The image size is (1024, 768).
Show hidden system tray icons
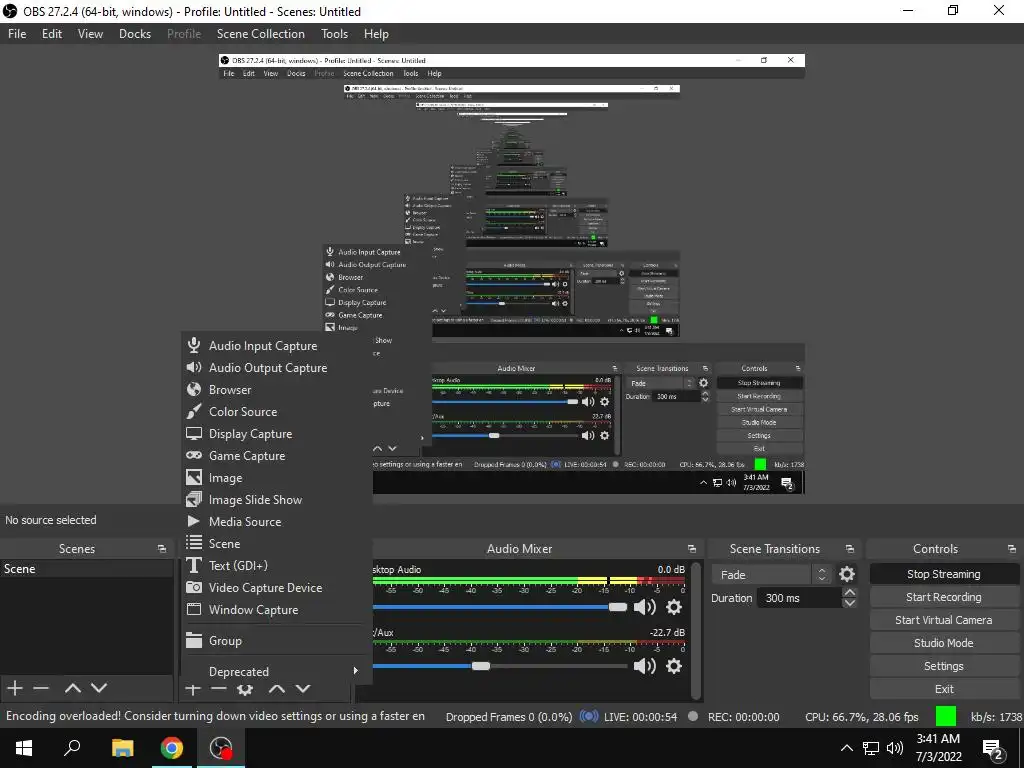point(846,748)
